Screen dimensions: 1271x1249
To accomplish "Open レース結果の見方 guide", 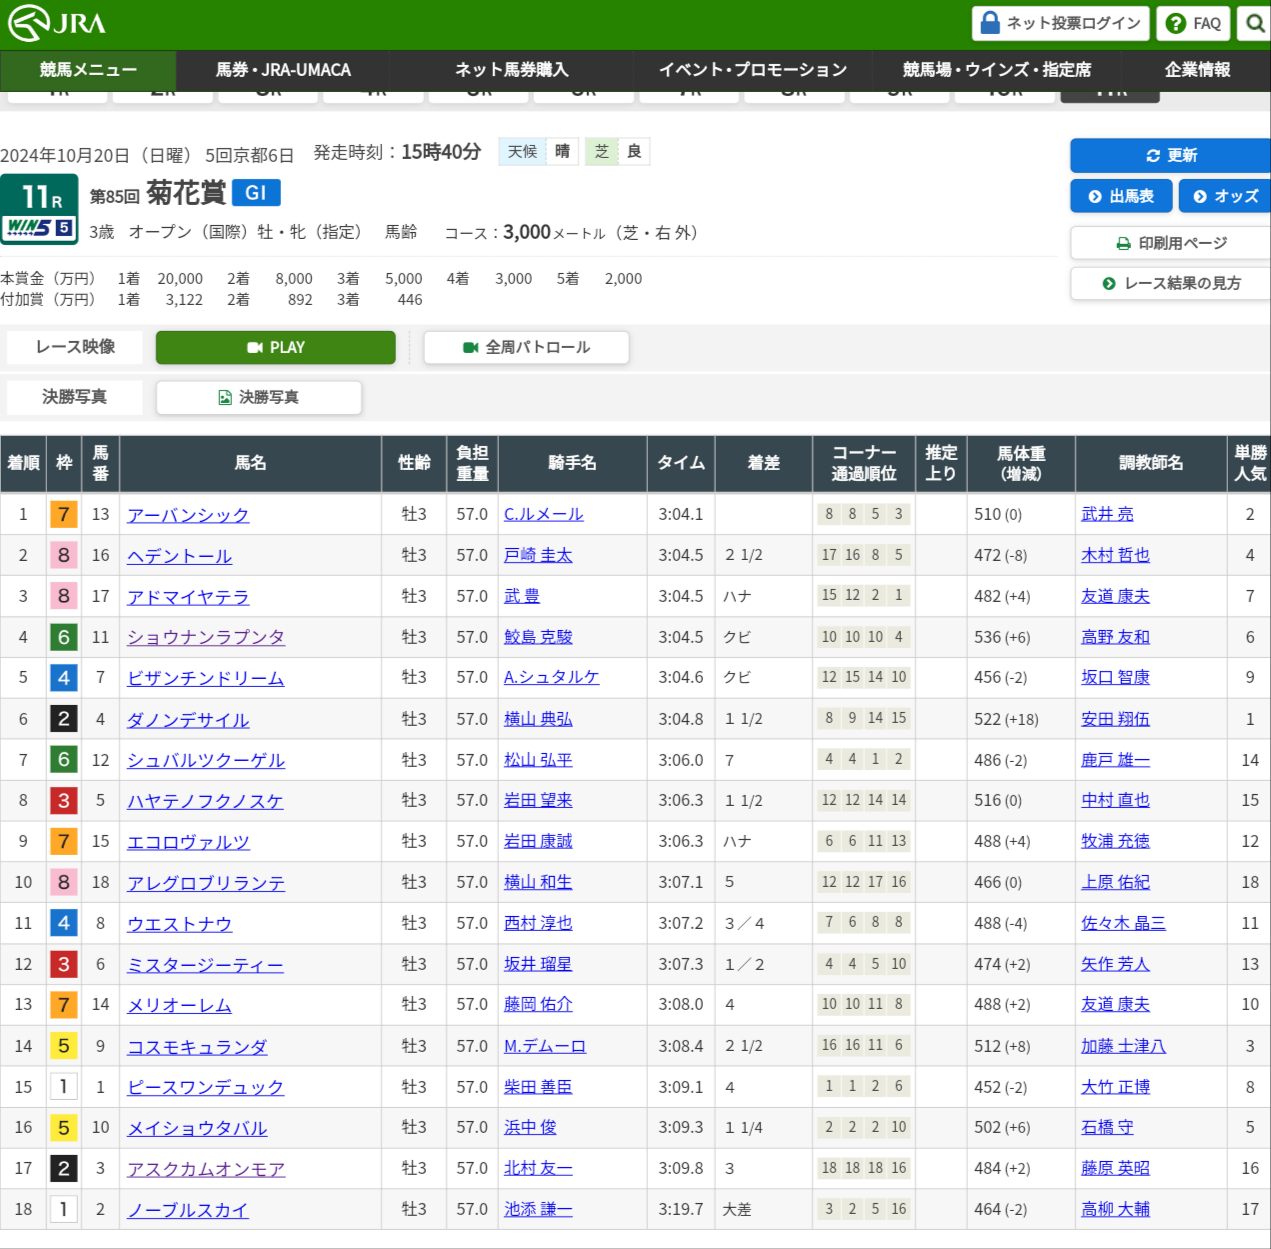I will (x=1170, y=283).
